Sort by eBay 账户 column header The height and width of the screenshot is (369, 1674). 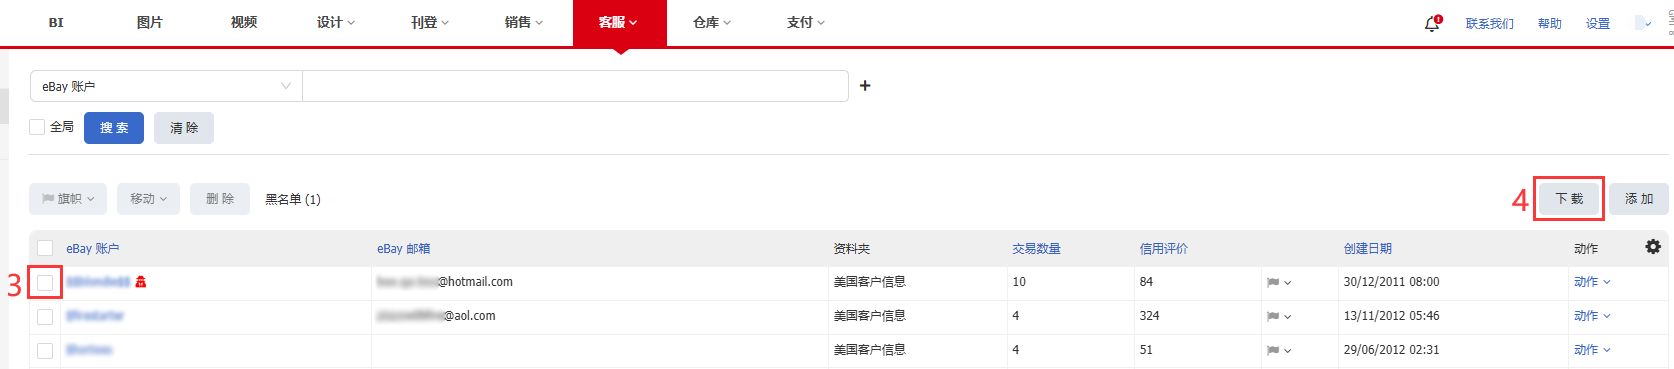93,249
